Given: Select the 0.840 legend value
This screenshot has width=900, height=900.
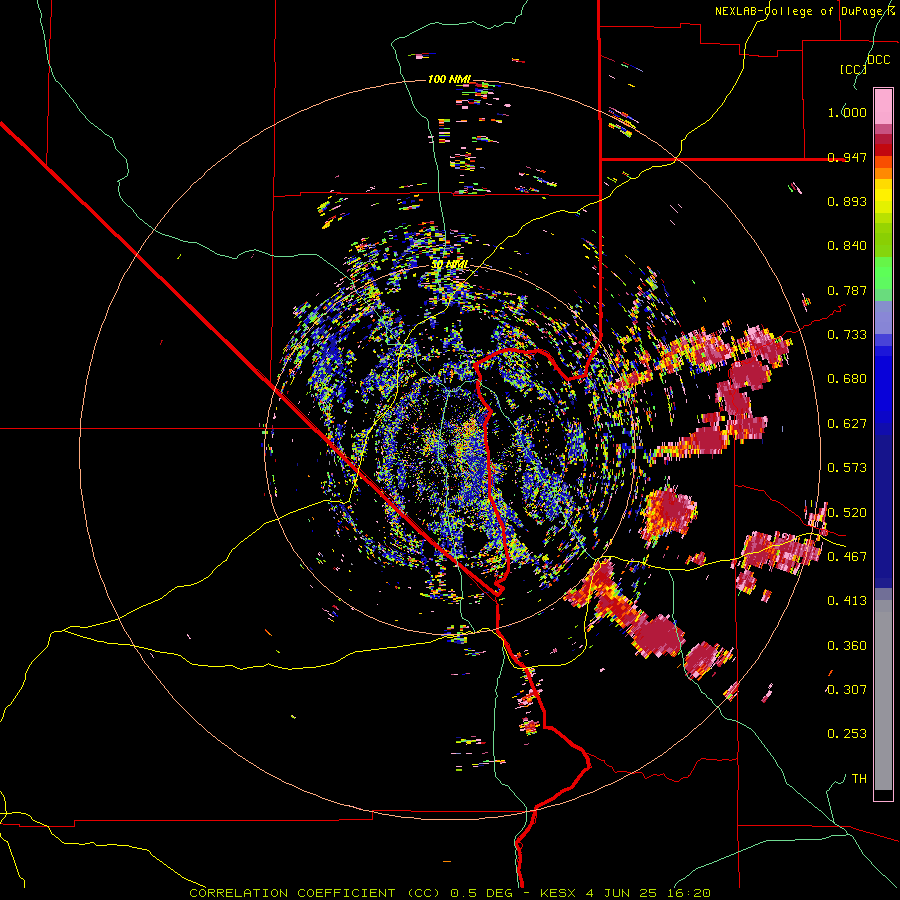Looking at the screenshot, I should coord(847,246).
